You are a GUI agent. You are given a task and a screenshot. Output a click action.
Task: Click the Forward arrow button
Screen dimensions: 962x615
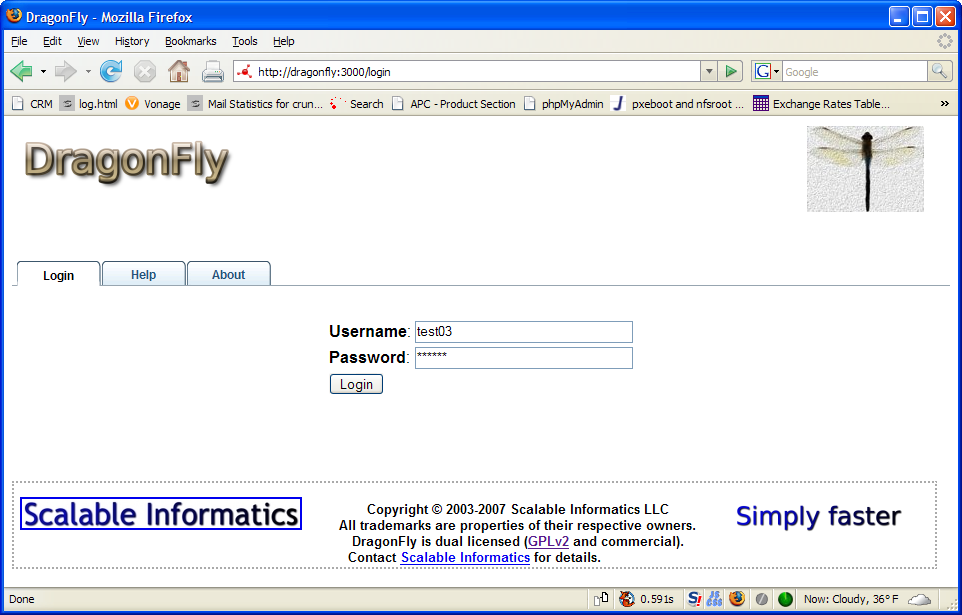[x=66, y=72]
